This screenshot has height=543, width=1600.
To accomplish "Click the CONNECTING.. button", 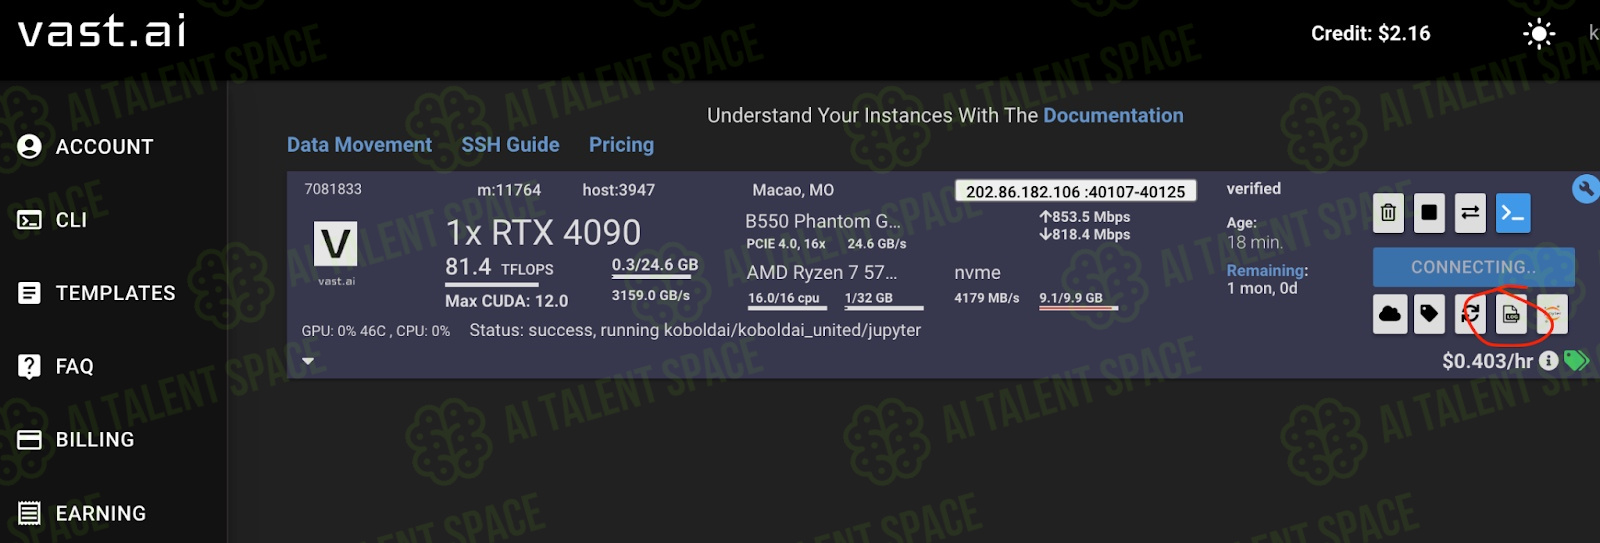I will tap(1474, 267).
